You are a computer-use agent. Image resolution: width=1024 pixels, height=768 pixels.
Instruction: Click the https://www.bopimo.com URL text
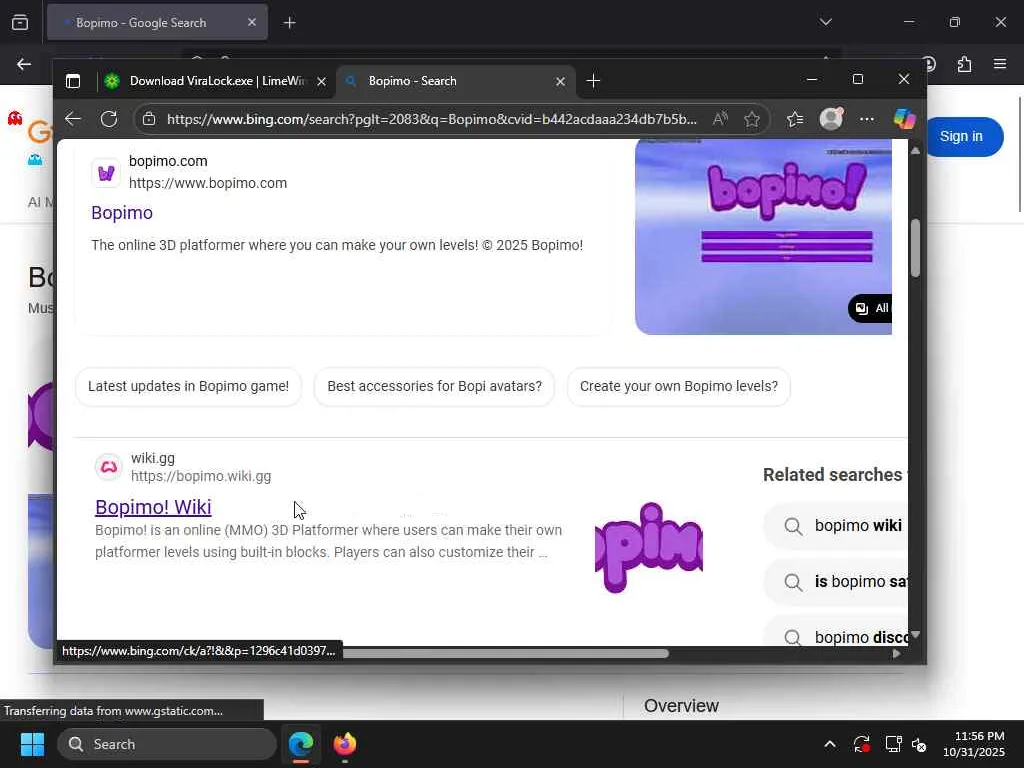[x=208, y=184]
